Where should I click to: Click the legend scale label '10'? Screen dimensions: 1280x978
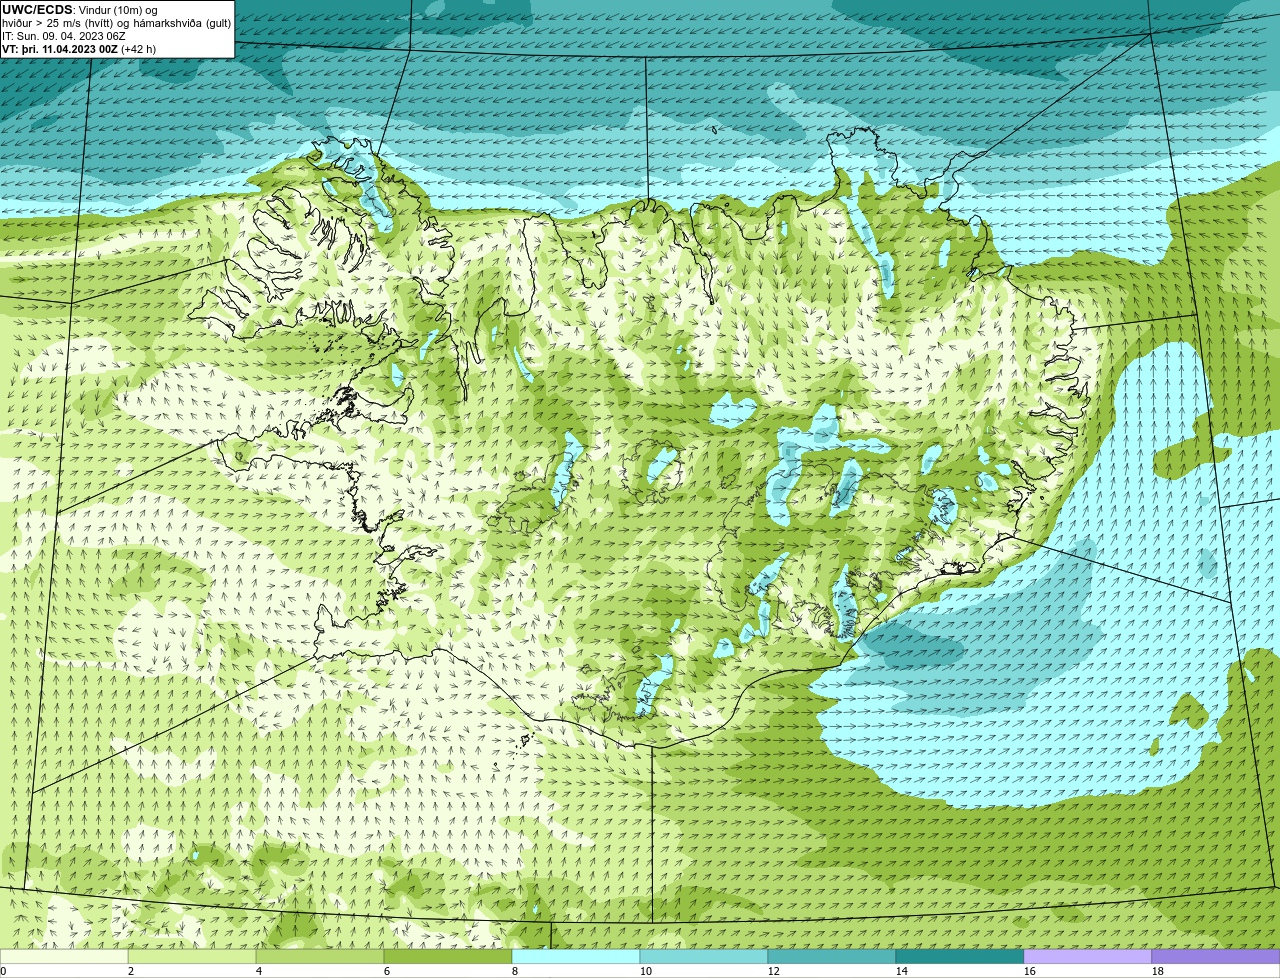[646, 971]
